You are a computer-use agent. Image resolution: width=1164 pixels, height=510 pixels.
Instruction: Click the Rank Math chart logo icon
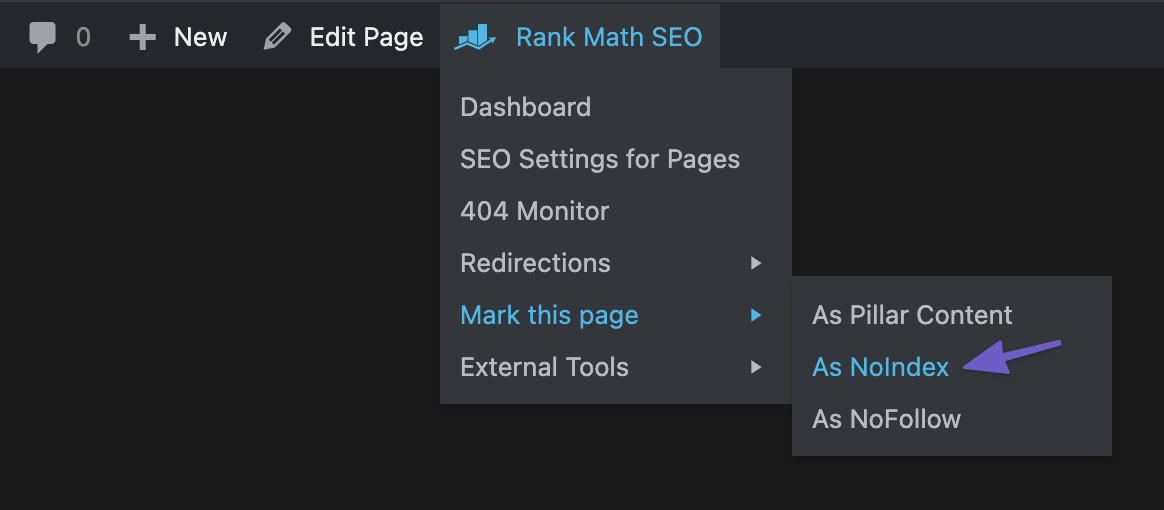(x=475, y=37)
